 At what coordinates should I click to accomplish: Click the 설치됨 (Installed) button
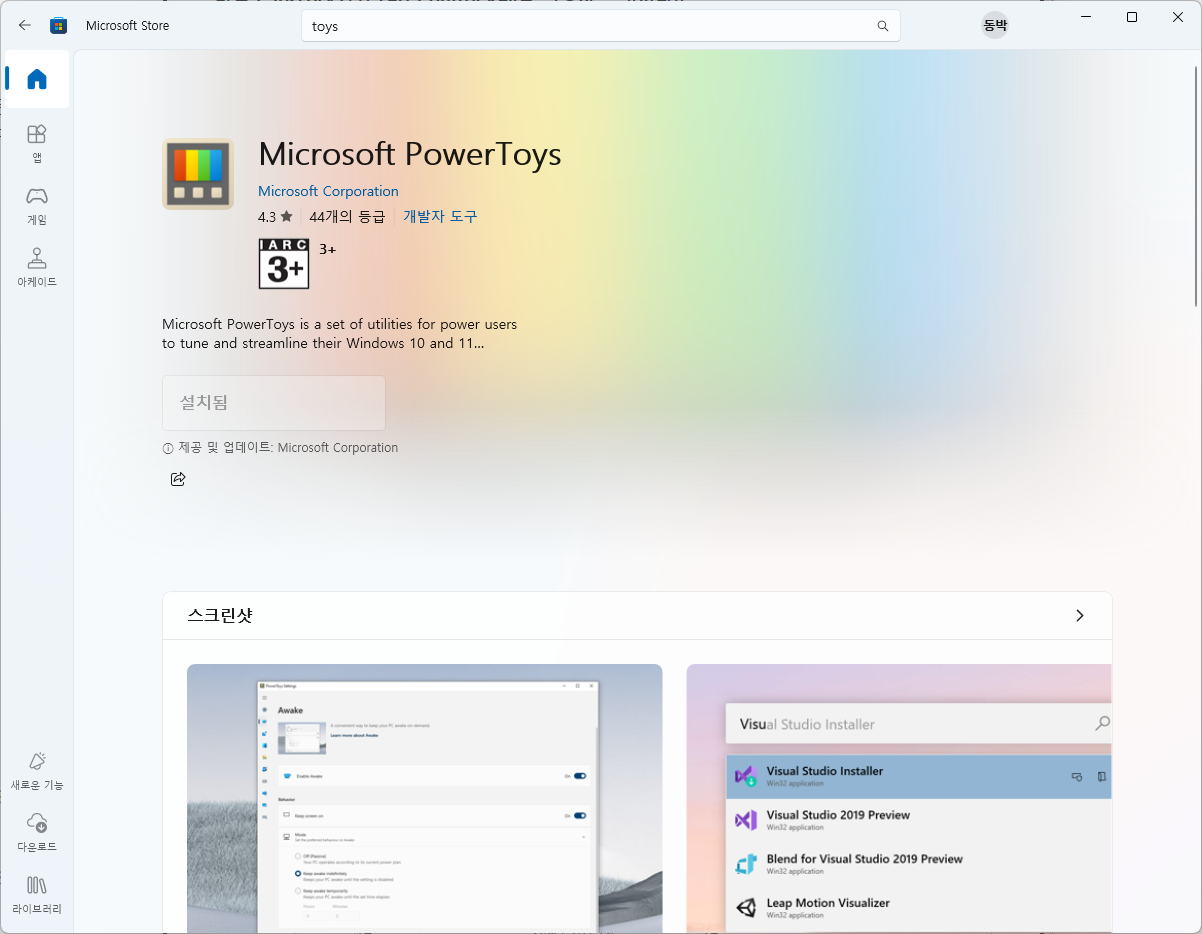[x=274, y=403]
